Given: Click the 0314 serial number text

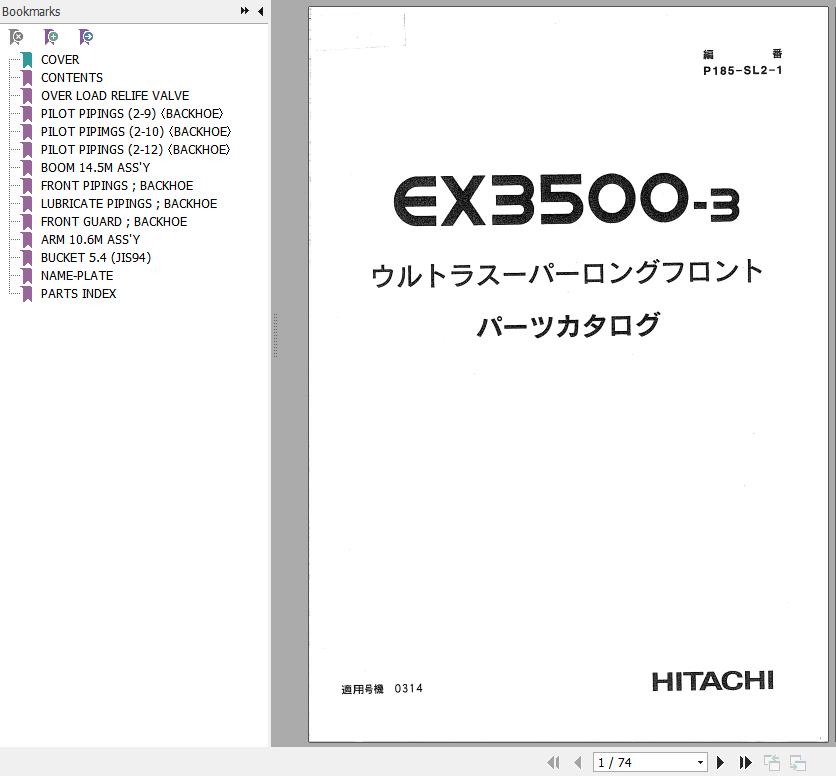Looking at the screenshot, I should point(408,689).
